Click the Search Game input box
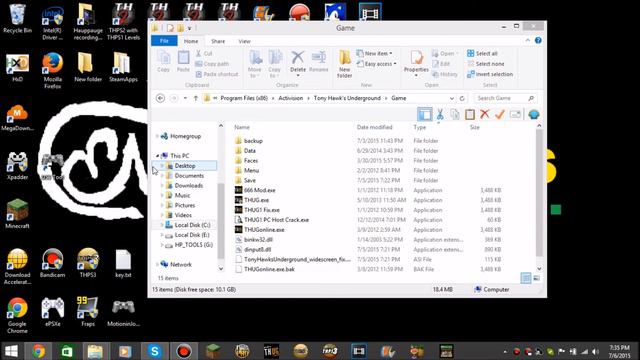Screen dimensions: 640x360 tap(505, 98)
